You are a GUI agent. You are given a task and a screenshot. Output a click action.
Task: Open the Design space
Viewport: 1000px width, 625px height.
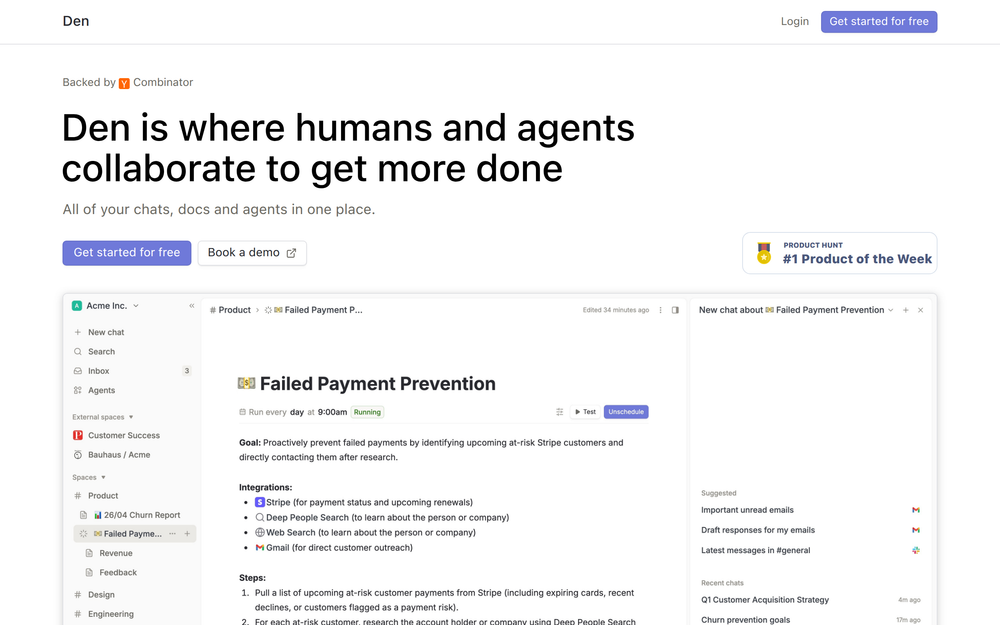point(101,594)
